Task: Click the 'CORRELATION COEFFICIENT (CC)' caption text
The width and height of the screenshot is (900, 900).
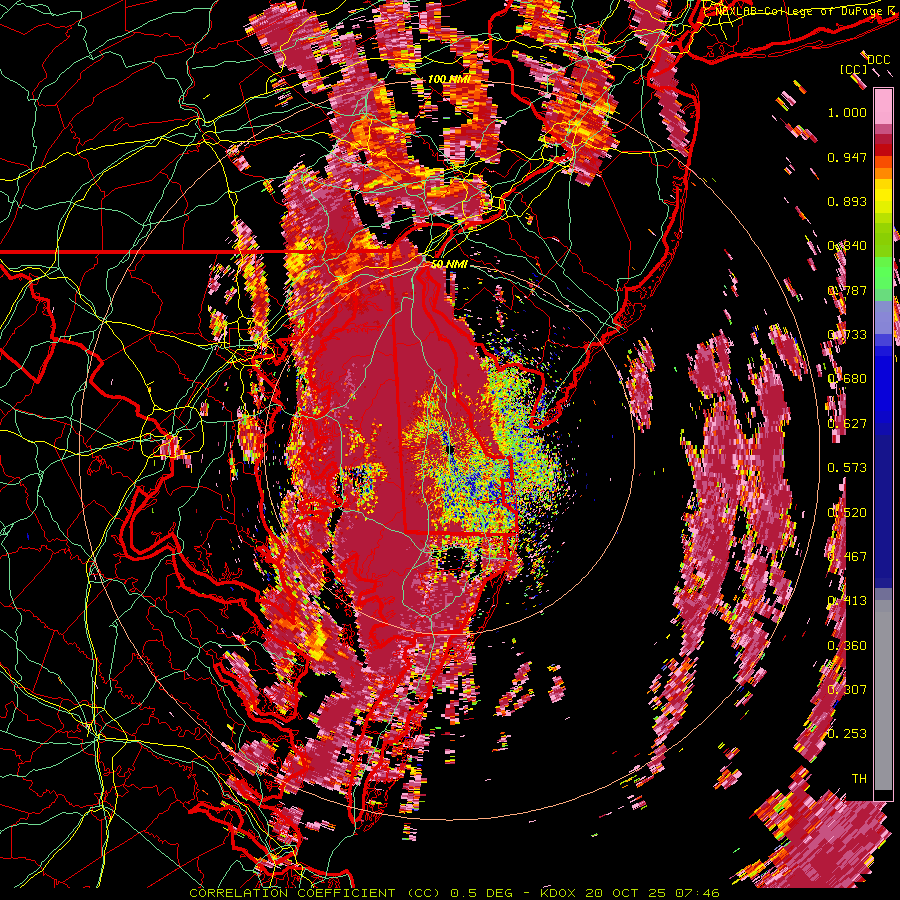Action: [315, 893]
